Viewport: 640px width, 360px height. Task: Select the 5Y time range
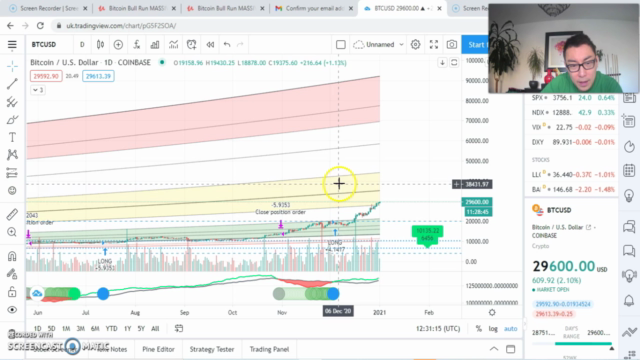(x=141, y=329)
